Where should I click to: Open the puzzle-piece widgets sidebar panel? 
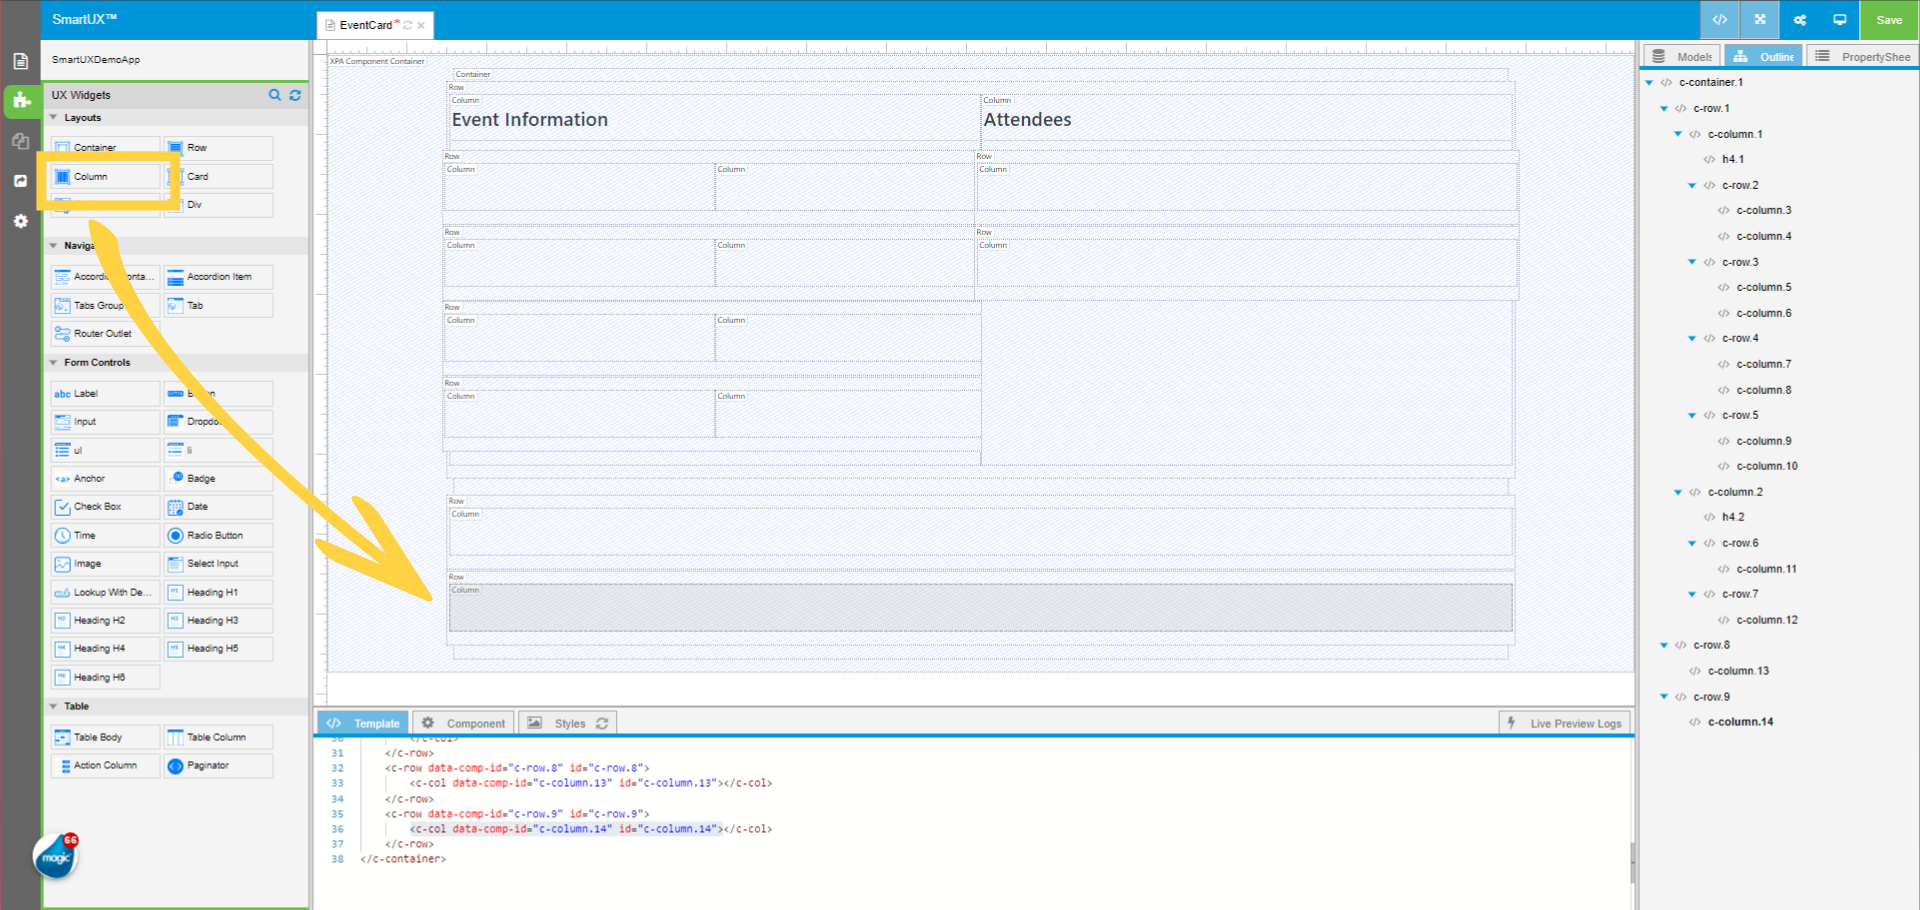(x=21, y=100)
